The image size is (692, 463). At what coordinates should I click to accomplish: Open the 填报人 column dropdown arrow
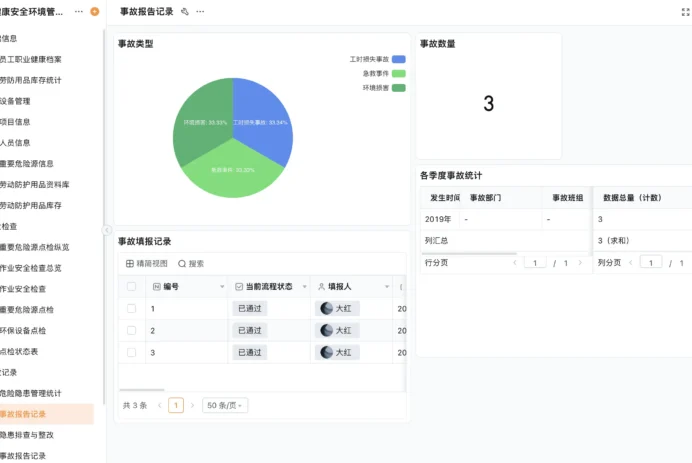coord(387,287)
